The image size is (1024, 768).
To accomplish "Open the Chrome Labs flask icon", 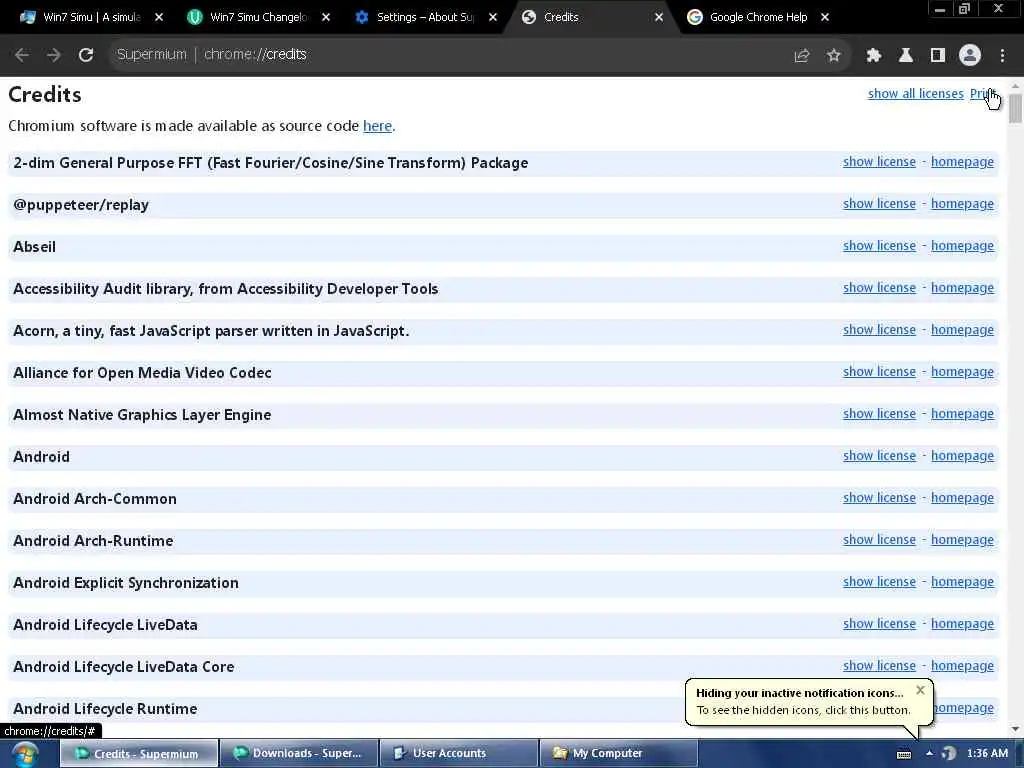I will (x=906, y=56).
